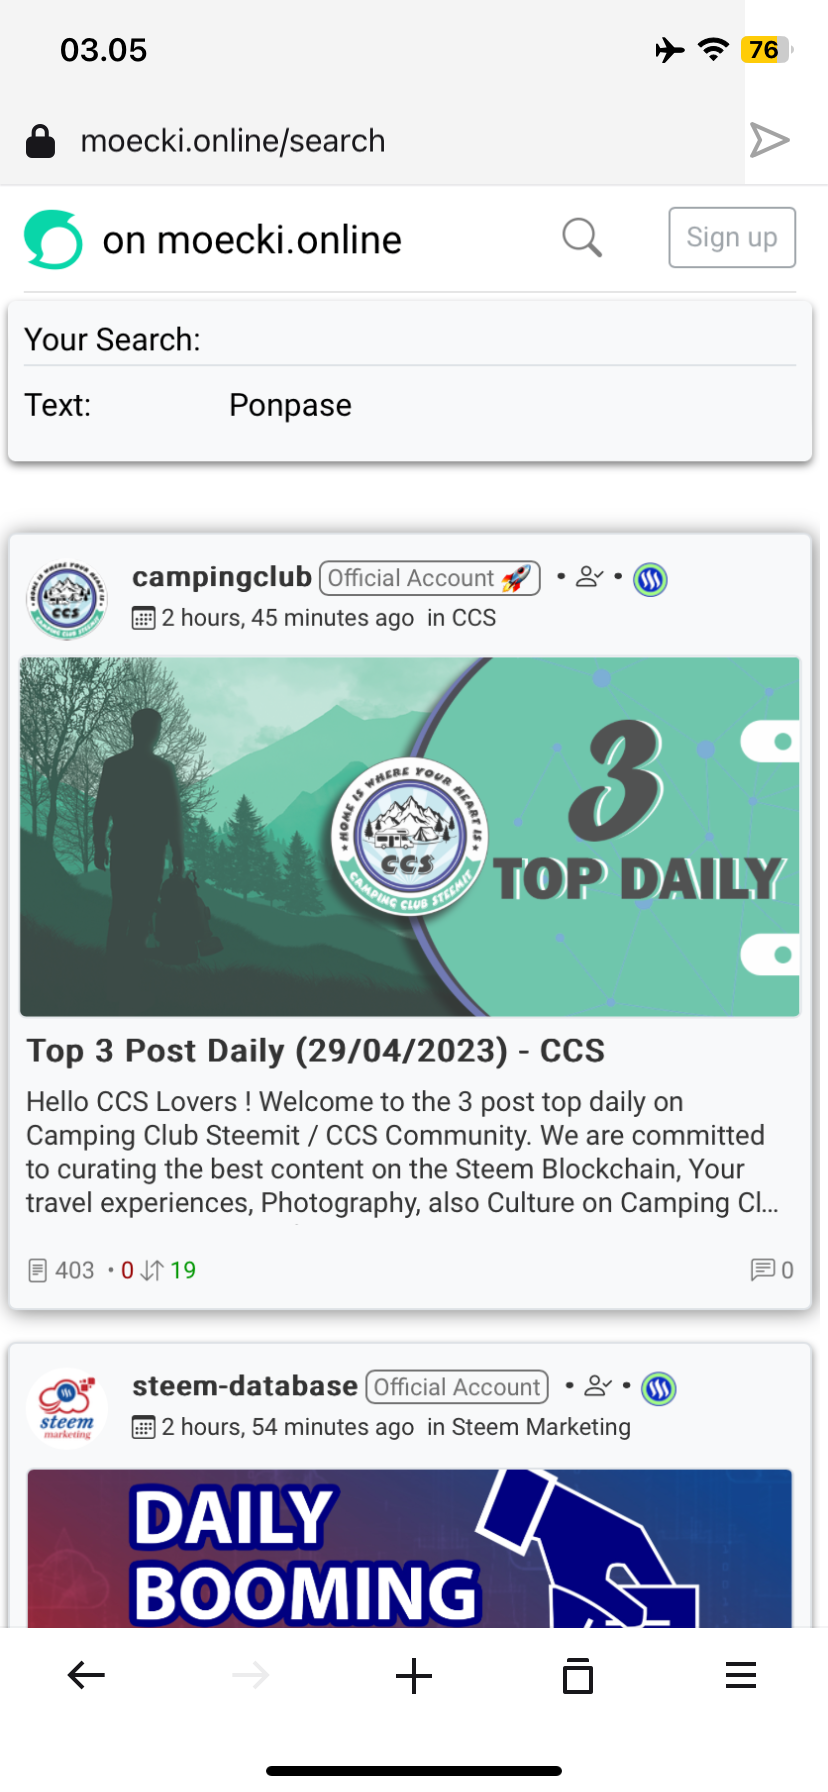Open the browser hamburger menu
Image resolution: width=828 pixels, height=1792 pixels.
coord(741,1675)
